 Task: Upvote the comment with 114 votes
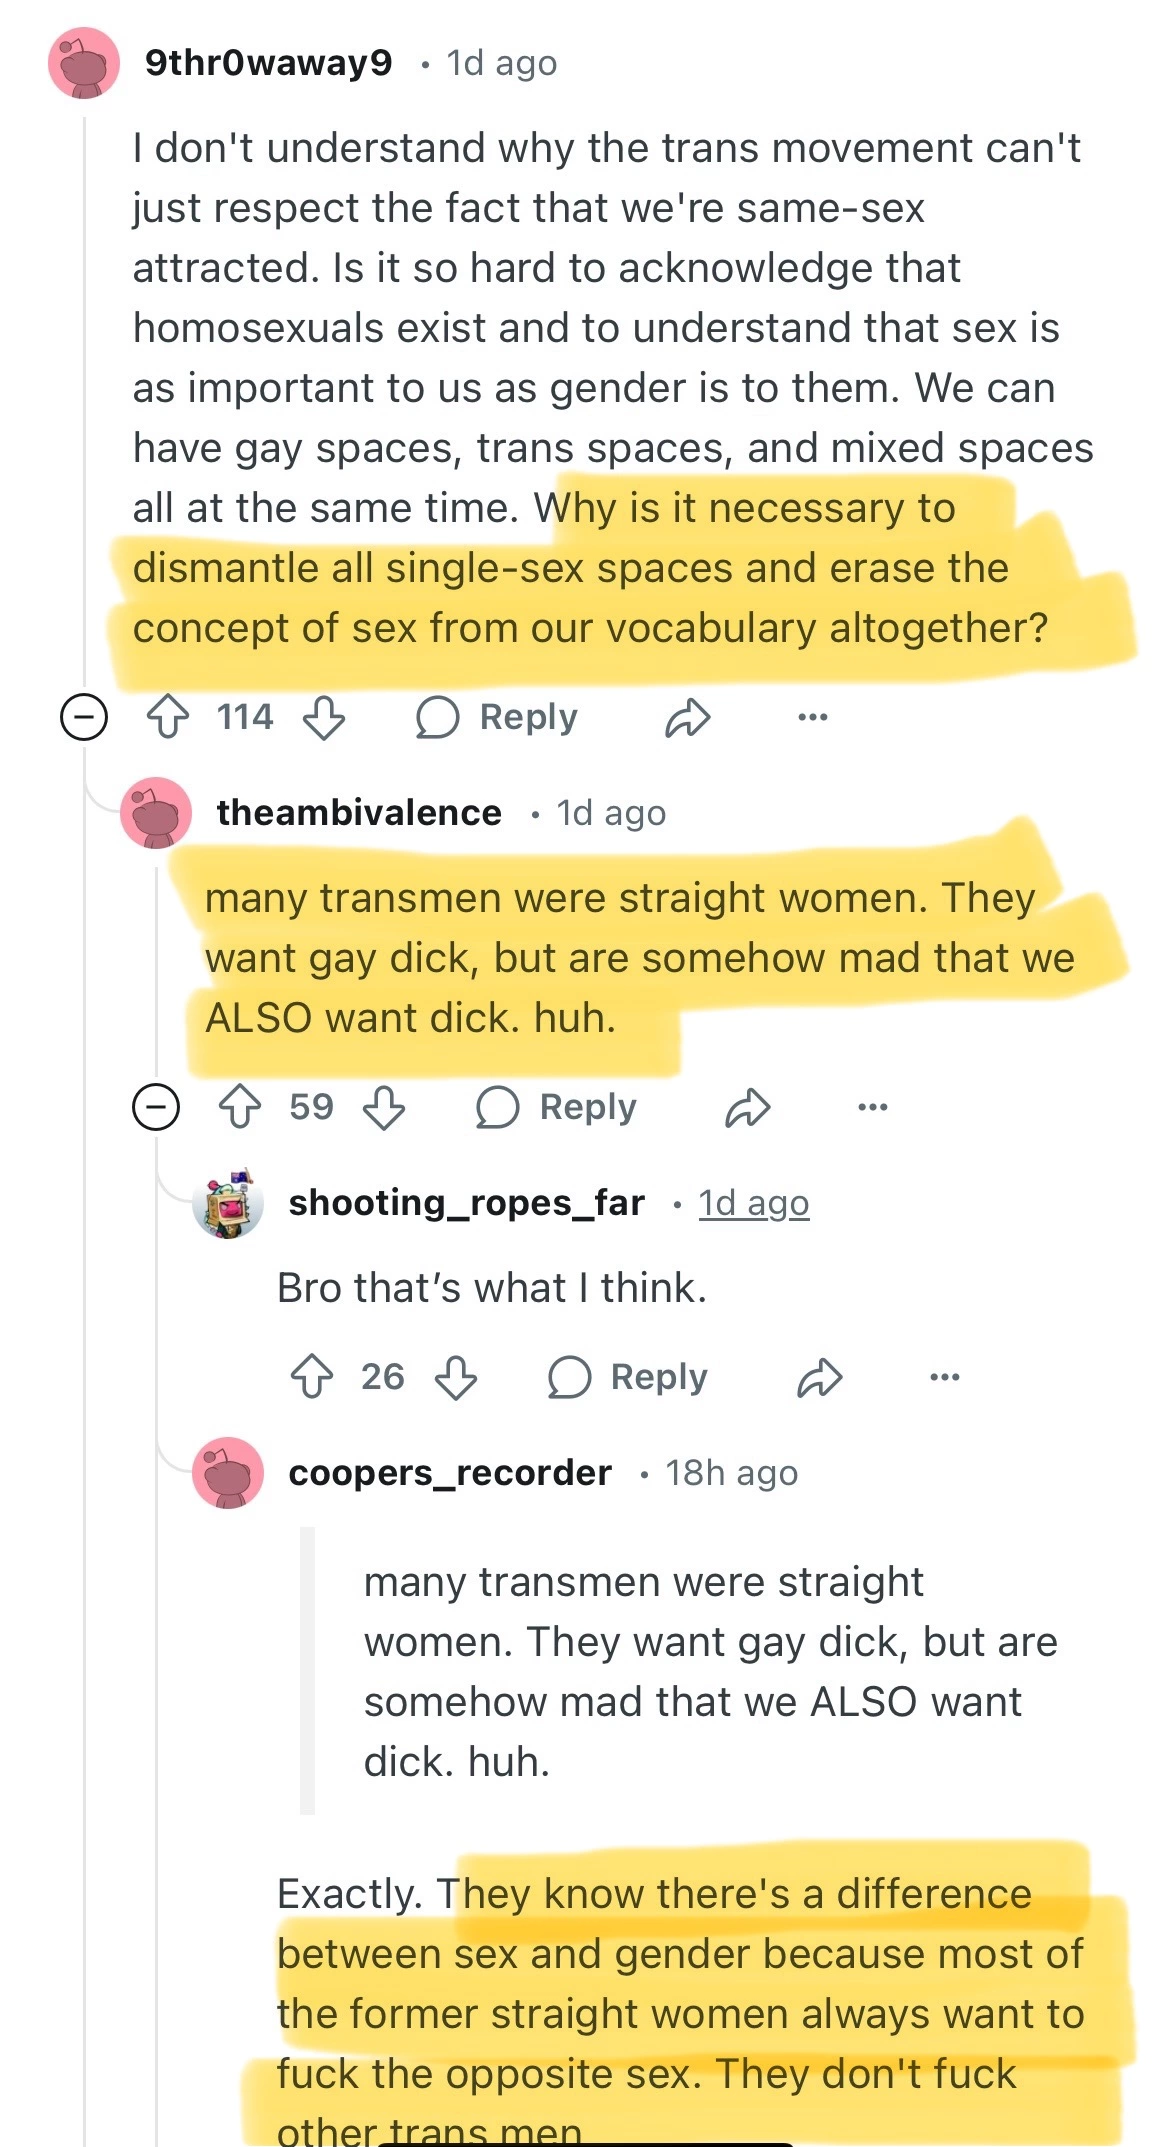point(167,717)
